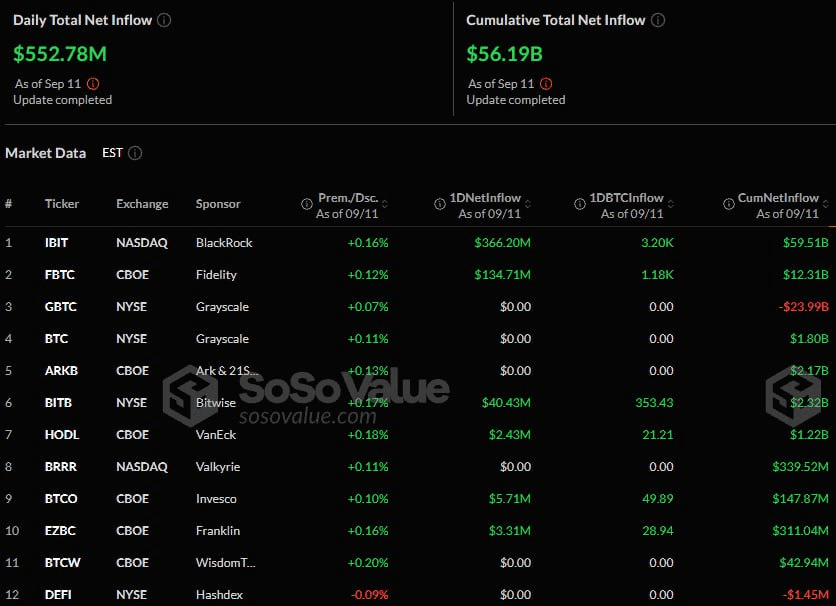Click the $339.52M BRRR cumulative value
Image resolution: width=836 pixels, height=606 pixels.
pyautogui.click(x=800, y=466)
